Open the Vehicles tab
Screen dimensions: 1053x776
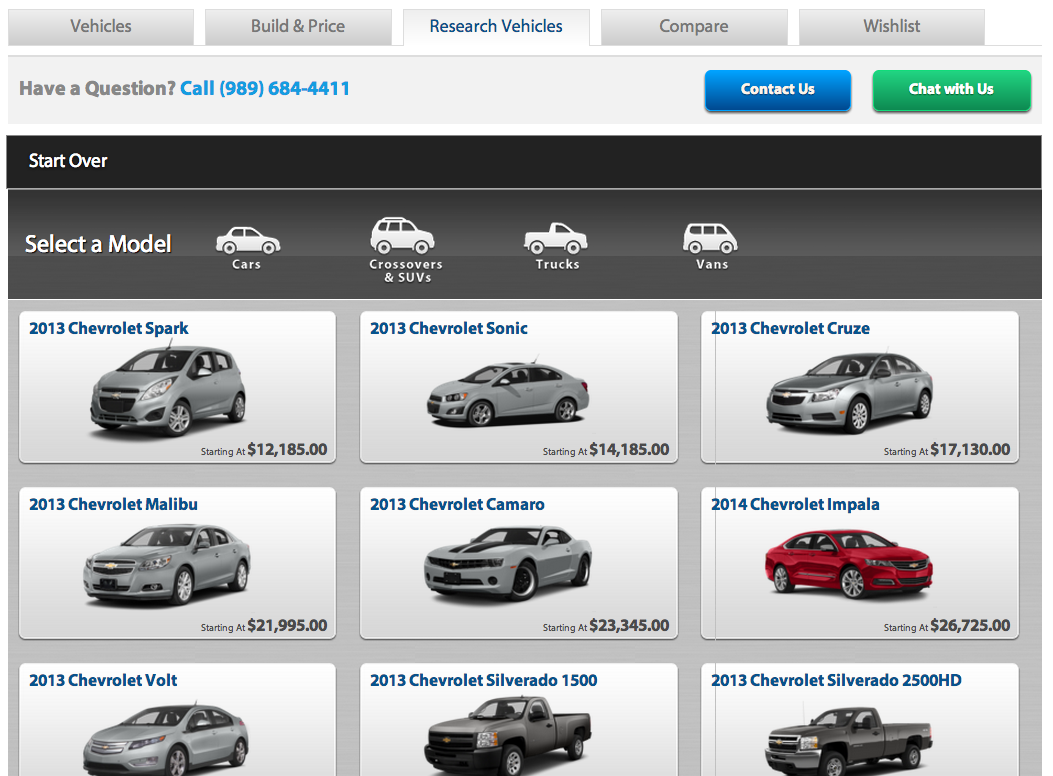coord(101,27)
